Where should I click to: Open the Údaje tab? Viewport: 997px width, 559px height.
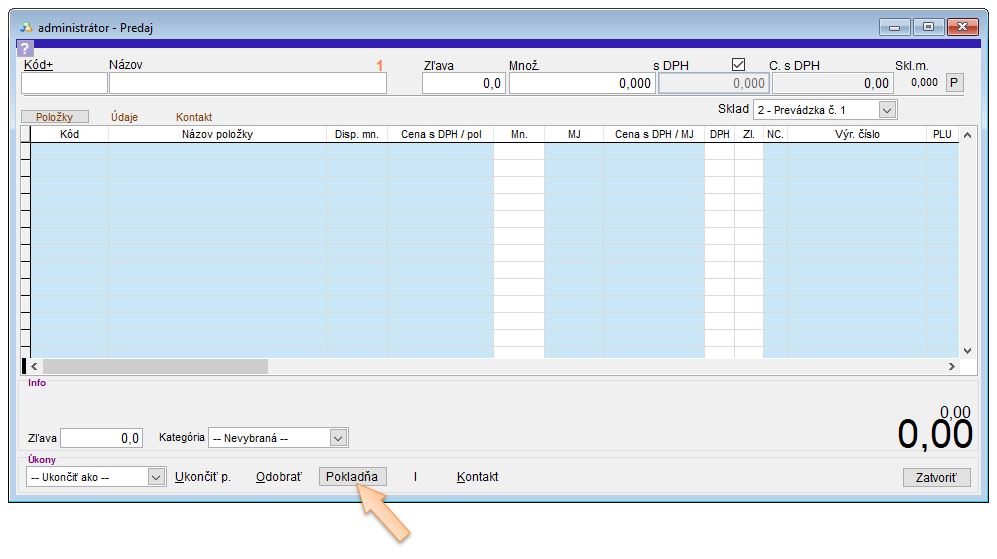coord(124,117)
